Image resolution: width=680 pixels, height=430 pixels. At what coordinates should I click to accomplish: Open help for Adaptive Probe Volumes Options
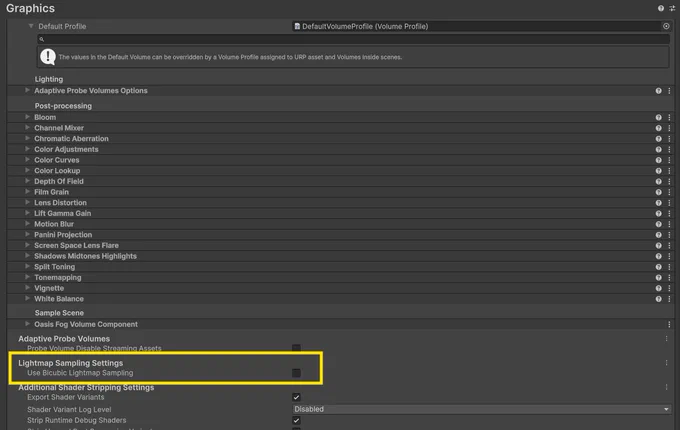pyautogui.click(x=658, y=91)
